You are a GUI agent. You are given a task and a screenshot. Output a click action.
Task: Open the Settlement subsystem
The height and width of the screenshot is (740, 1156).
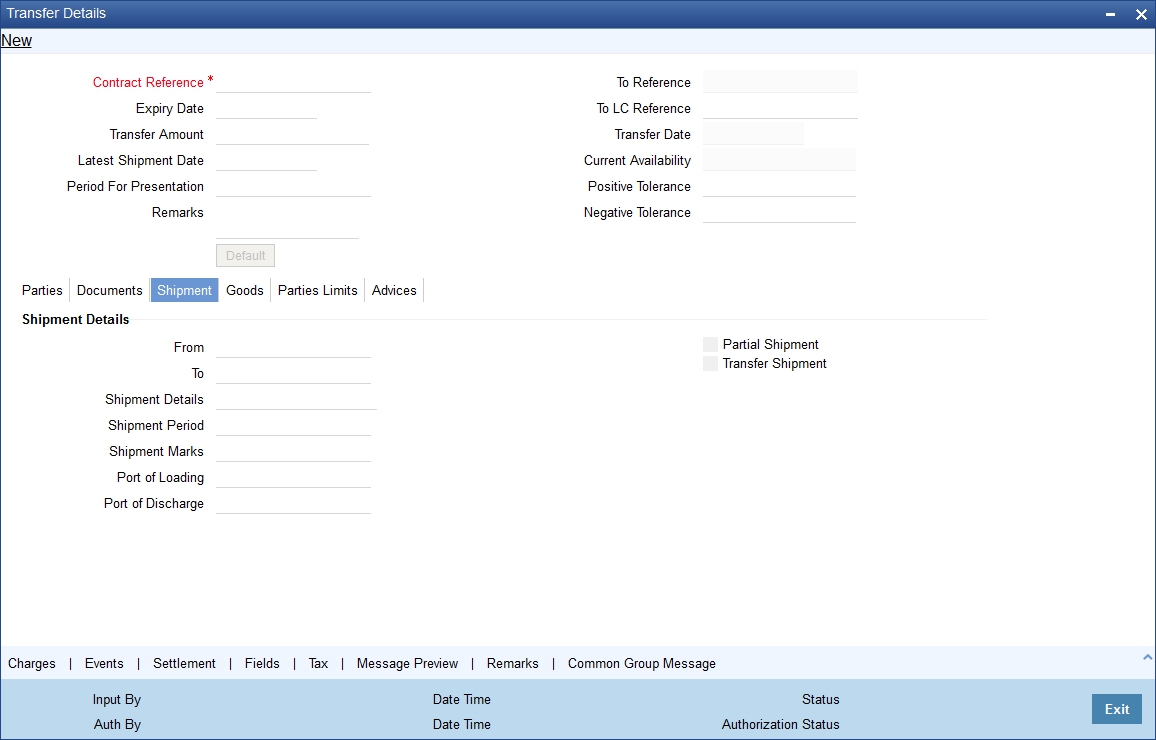(x=184, y=663)
